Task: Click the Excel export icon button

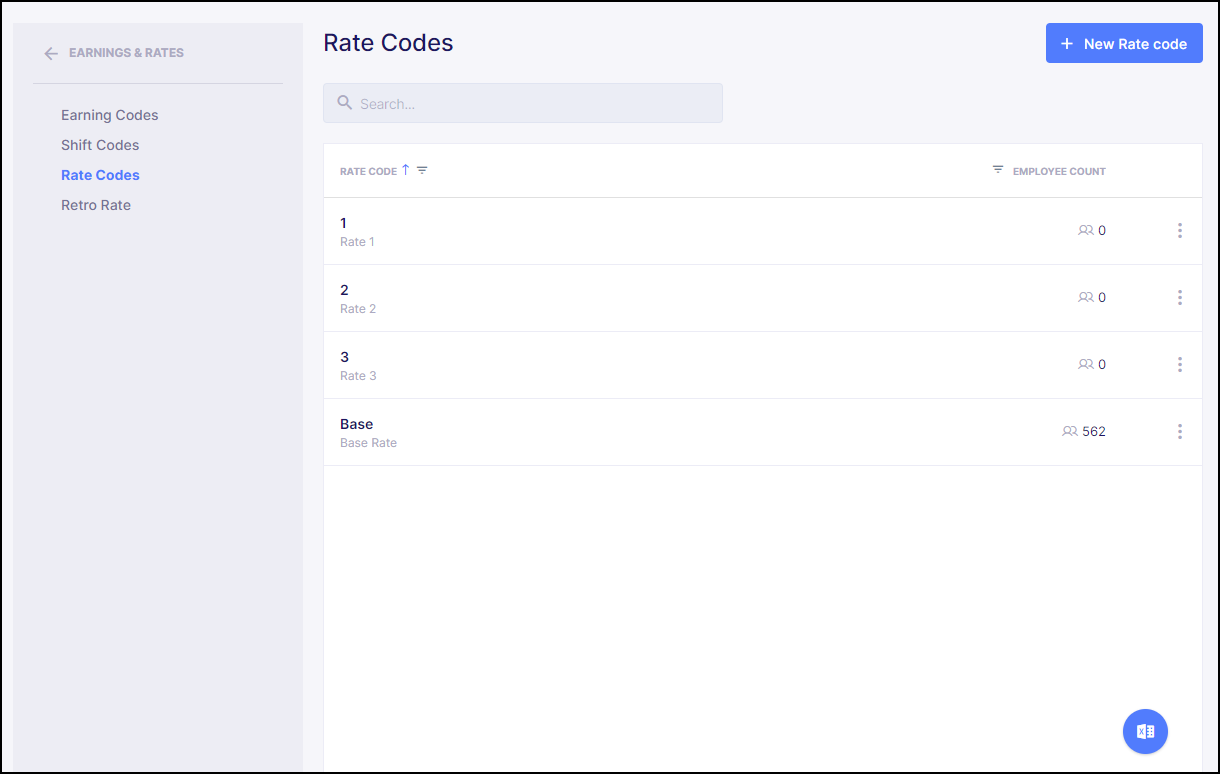Action: click(x=1145, y=731)
